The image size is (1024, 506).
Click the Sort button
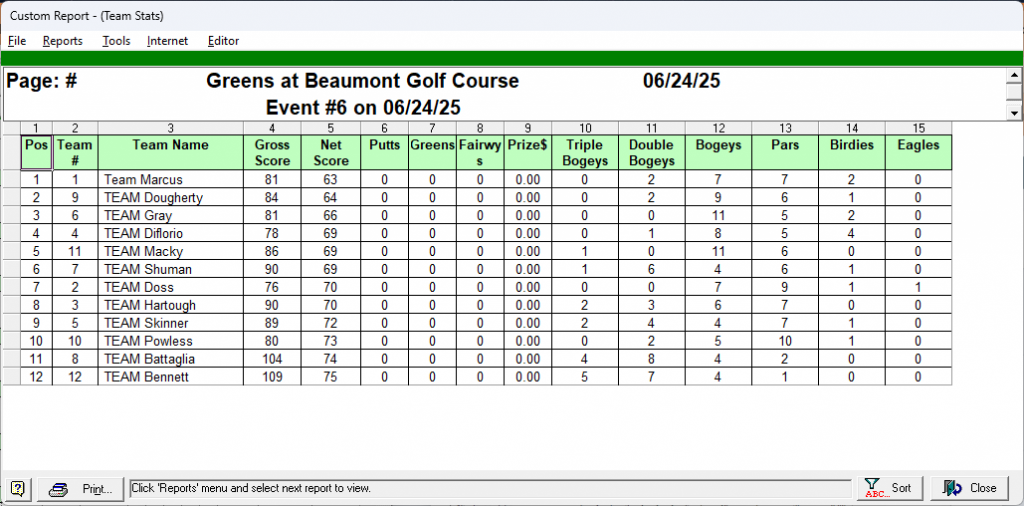tap(889, 488)
